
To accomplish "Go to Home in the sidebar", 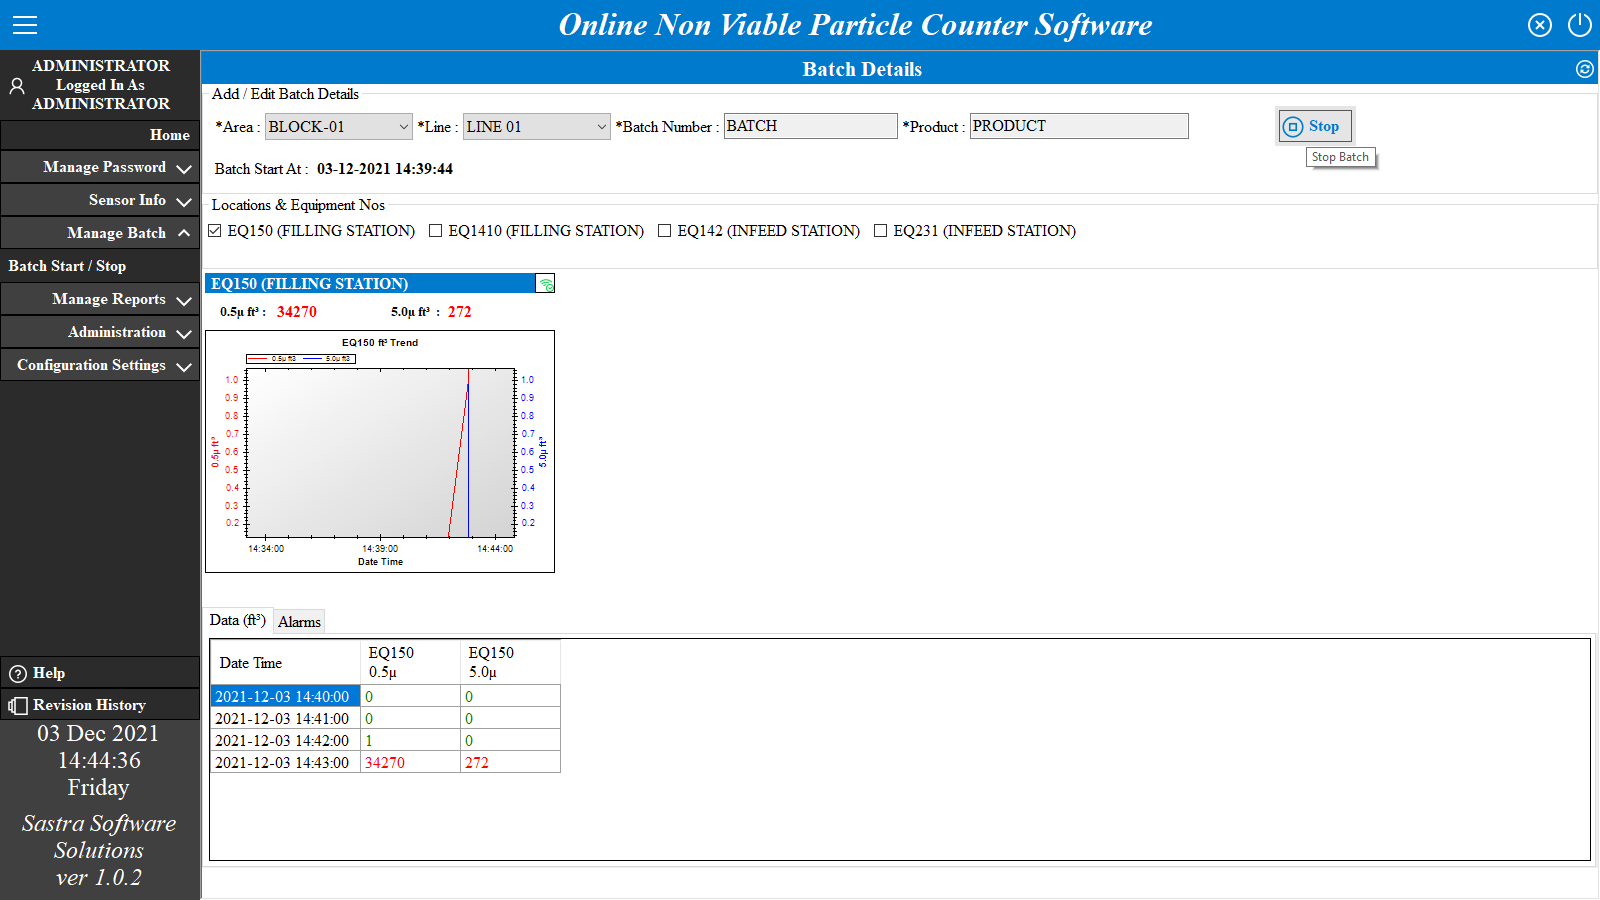I will [x=169, y=135].
